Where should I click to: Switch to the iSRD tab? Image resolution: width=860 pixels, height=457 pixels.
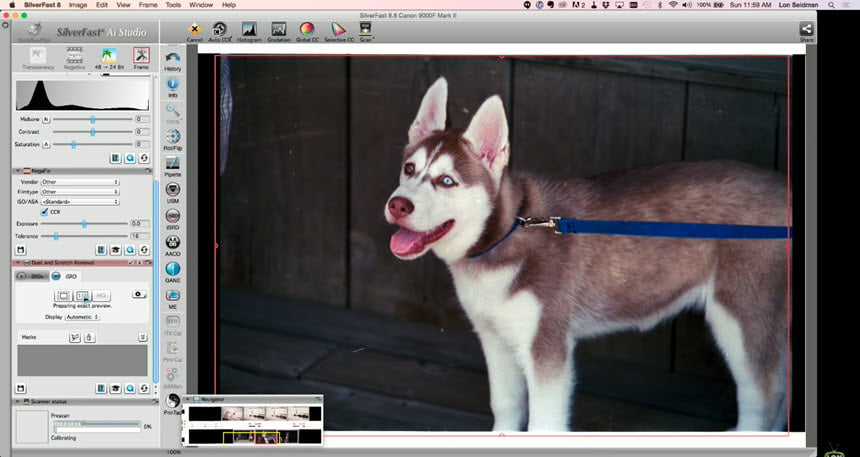click(x=66, y=277)
